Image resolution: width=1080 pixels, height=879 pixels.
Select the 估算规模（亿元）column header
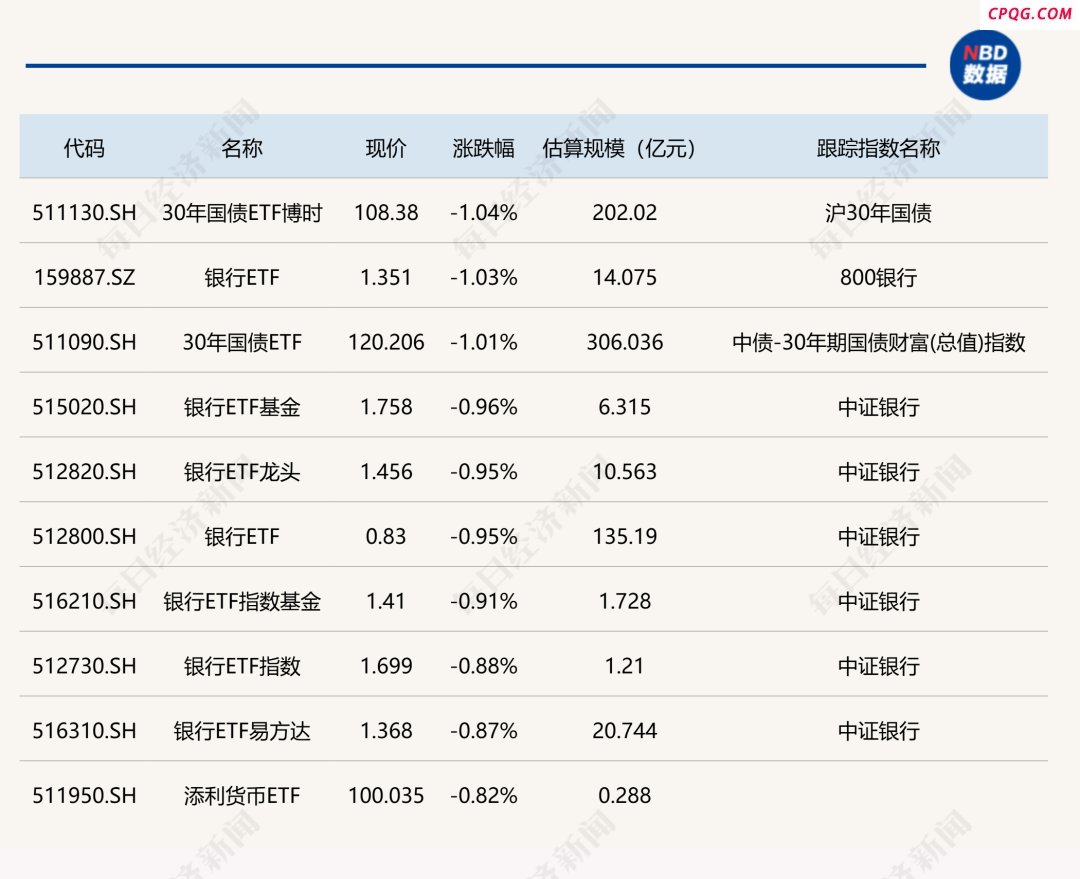[619, 148]
